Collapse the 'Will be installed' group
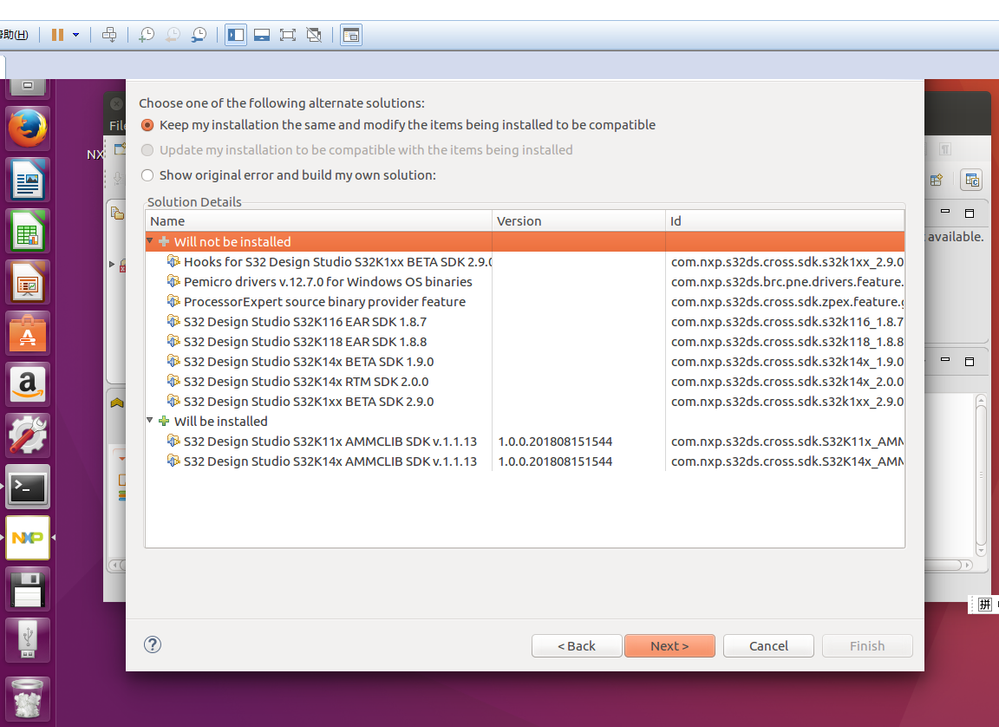 point(150,421)
